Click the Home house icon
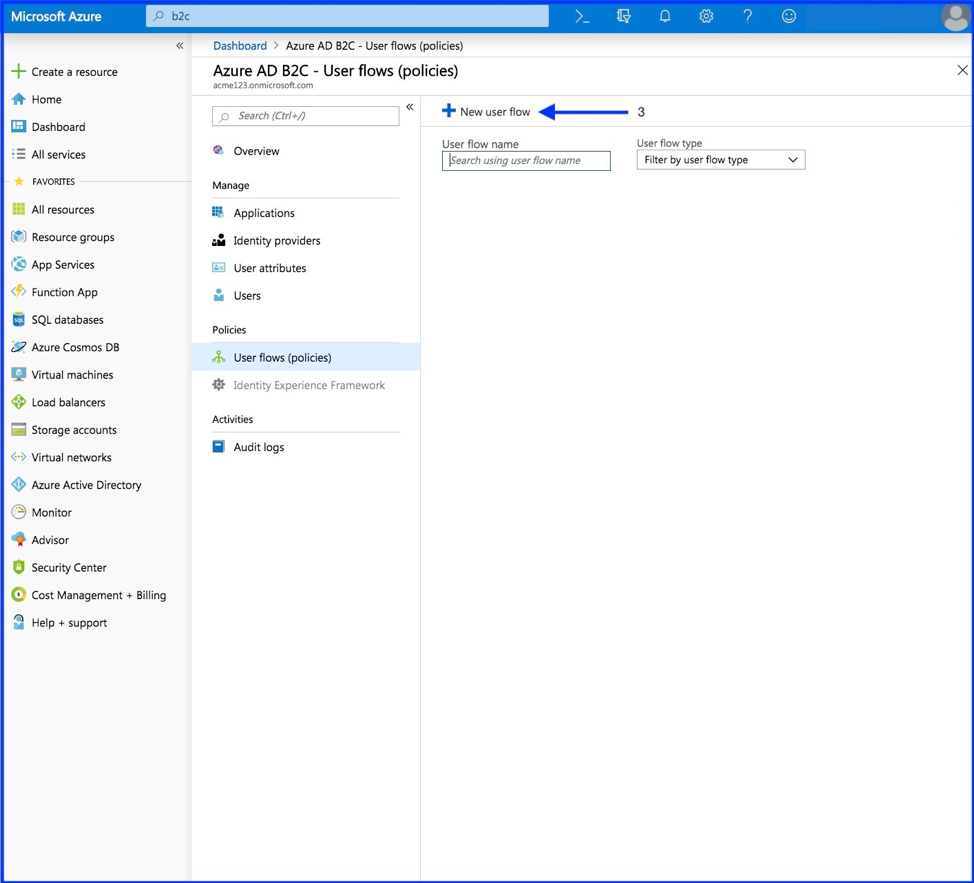This screenshot has height=883, width=974. 19,99
